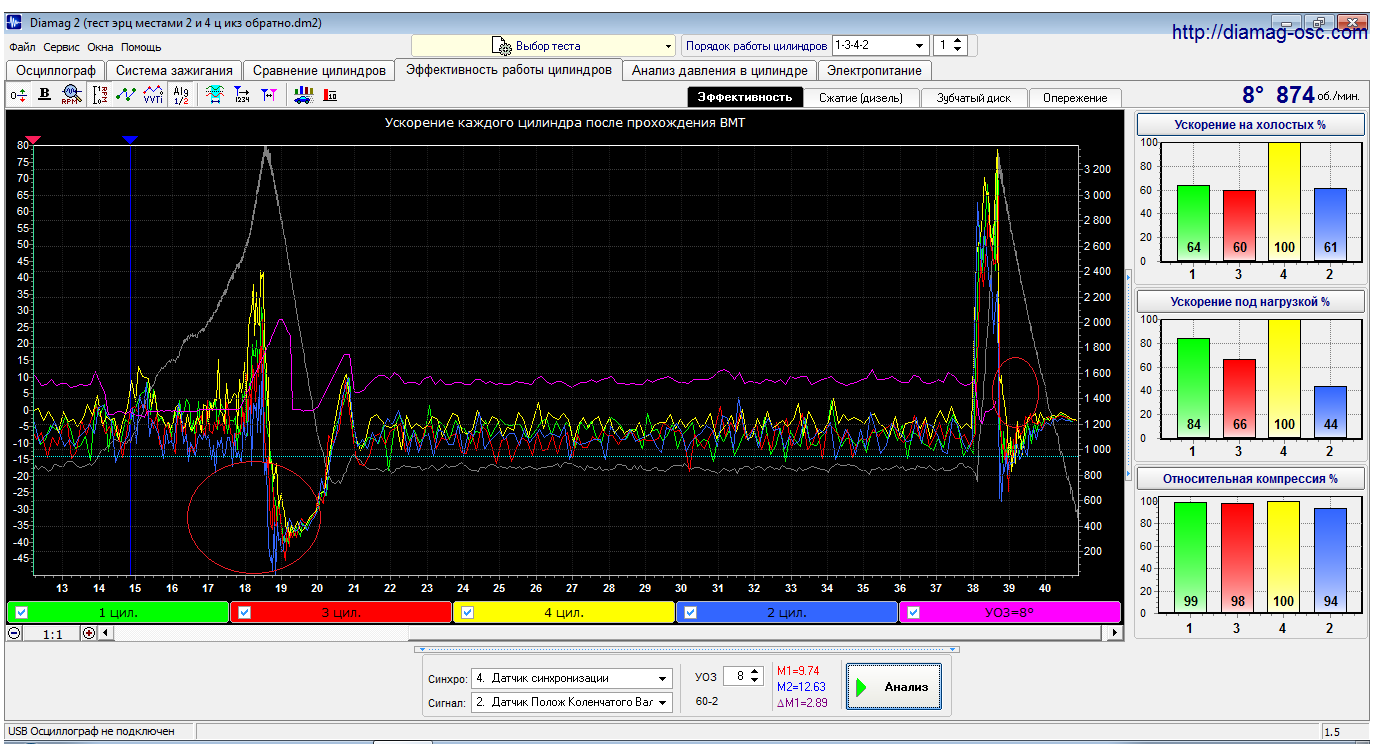Click the blue marker 1234 icon
Viewport: 1382px width, 744px height.
tap(241, 95)
